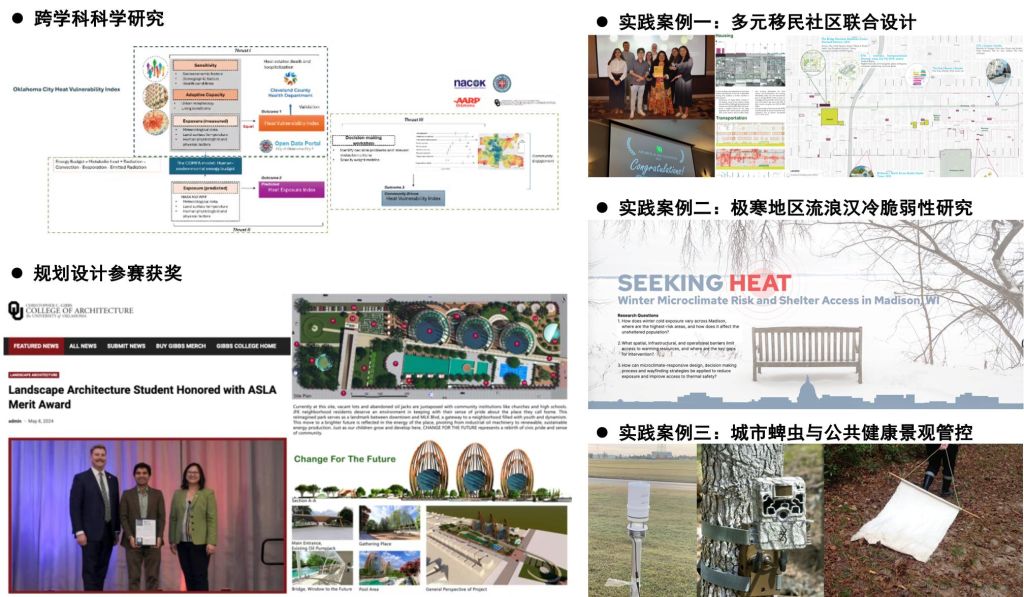Select the Community-driven Heat Vulnerability Index box

coord(413,197)
